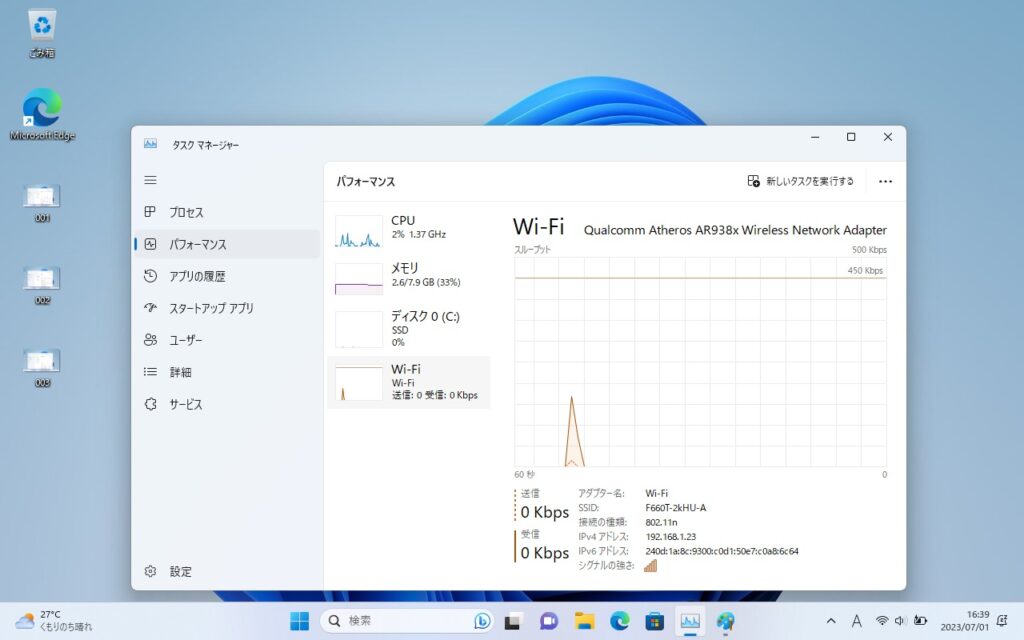
Task: Expand the system tray hidden icons chevron
Action: [831, 621]
